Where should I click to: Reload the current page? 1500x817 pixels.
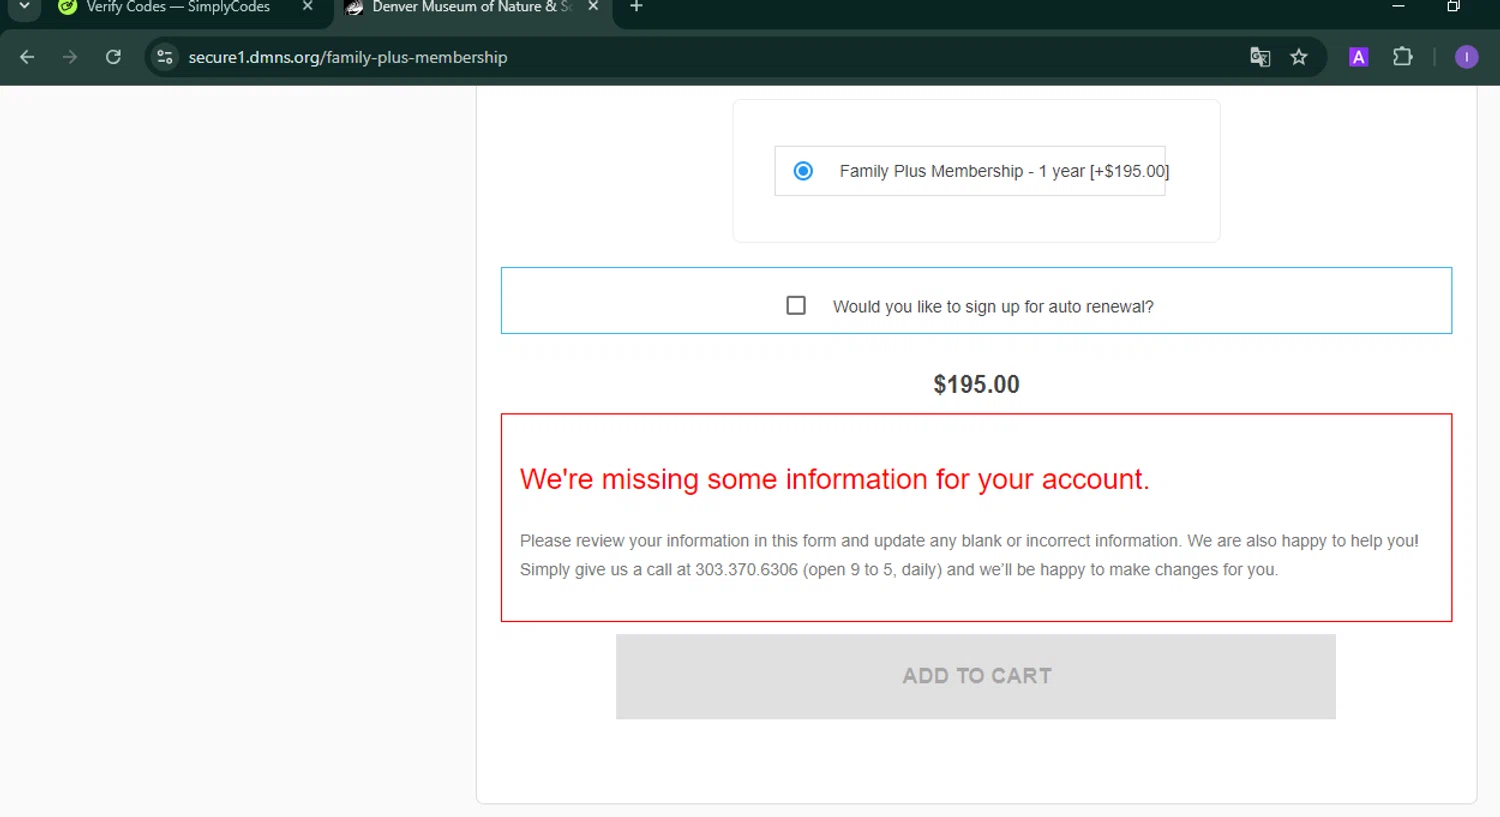[x=113, y=57]
